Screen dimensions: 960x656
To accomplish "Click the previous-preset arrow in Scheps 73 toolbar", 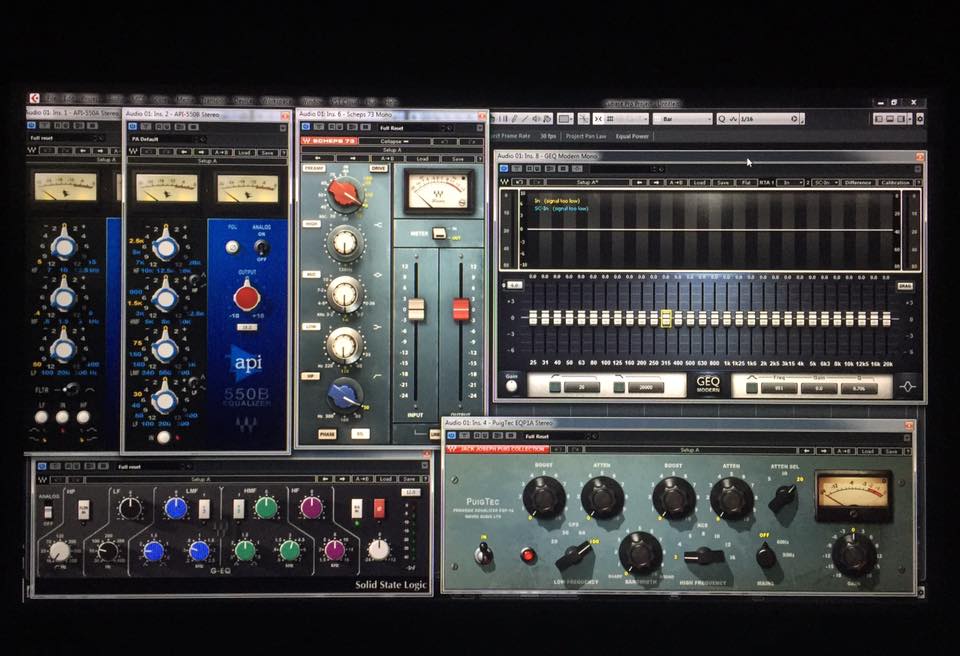I will pos(318,159).
